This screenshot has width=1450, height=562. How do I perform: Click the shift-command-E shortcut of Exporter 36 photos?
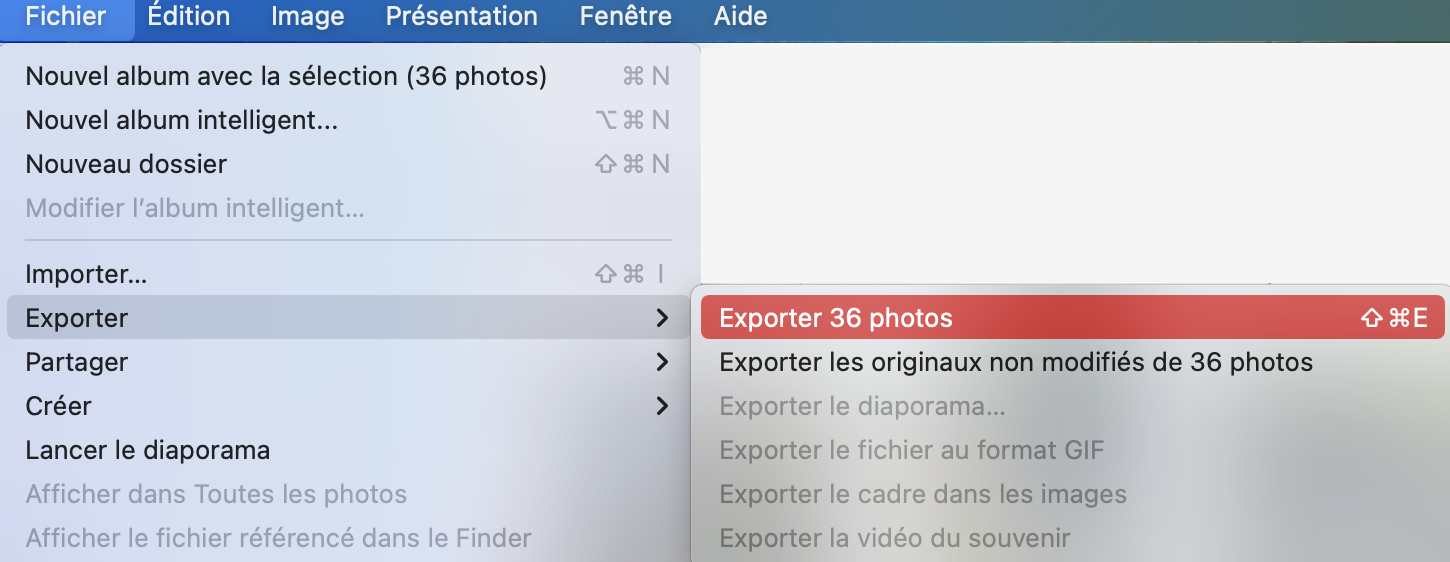click(1394, 318)
